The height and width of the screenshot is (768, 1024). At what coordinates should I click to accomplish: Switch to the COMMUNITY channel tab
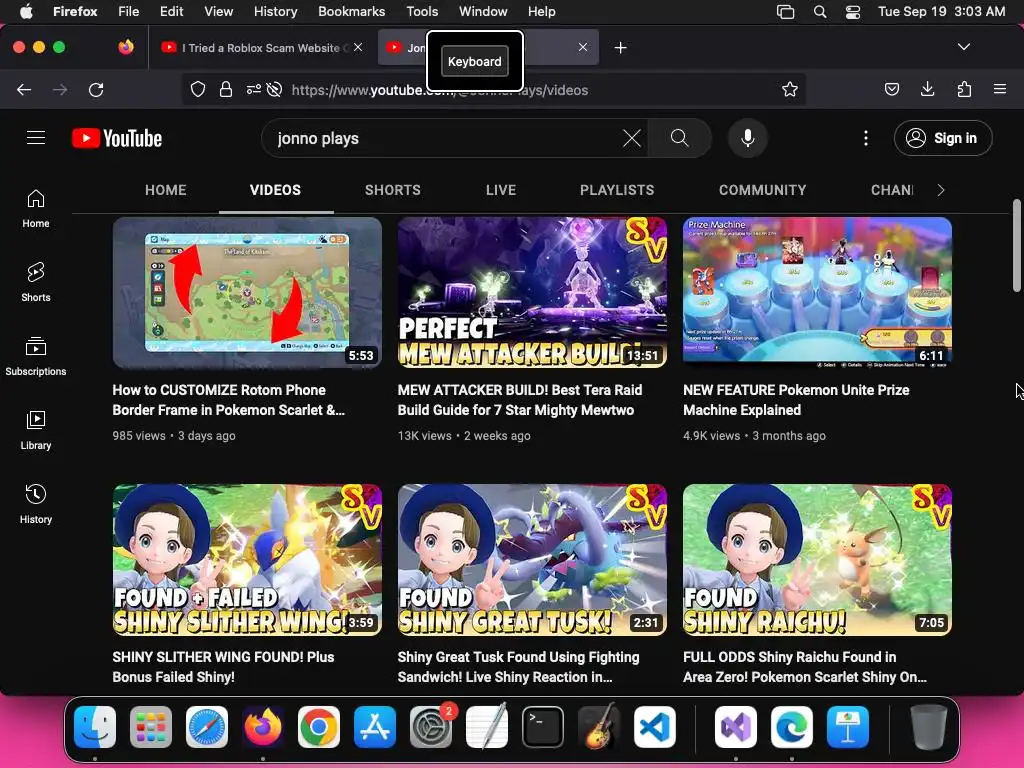click(x=763, y=190)
